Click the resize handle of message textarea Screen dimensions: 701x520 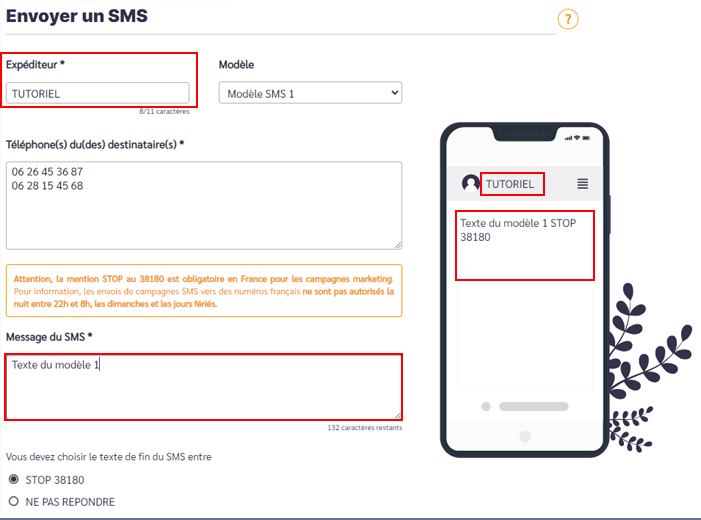point(397,414)
